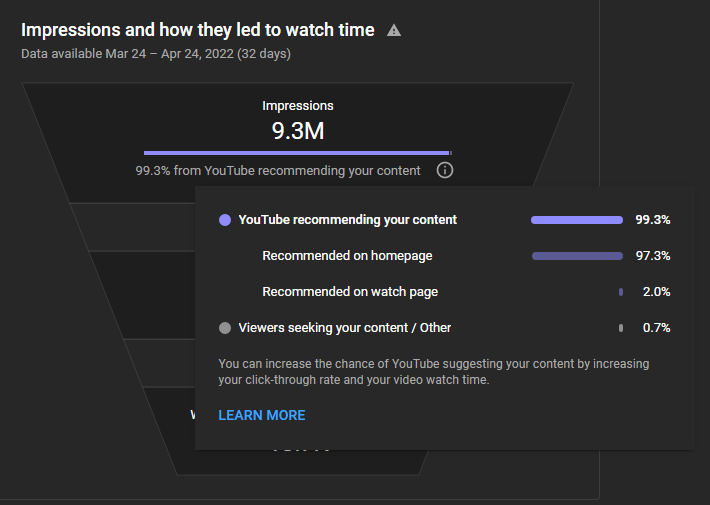Click the grey dot beside Viewers seeking content

click(225, 328)
